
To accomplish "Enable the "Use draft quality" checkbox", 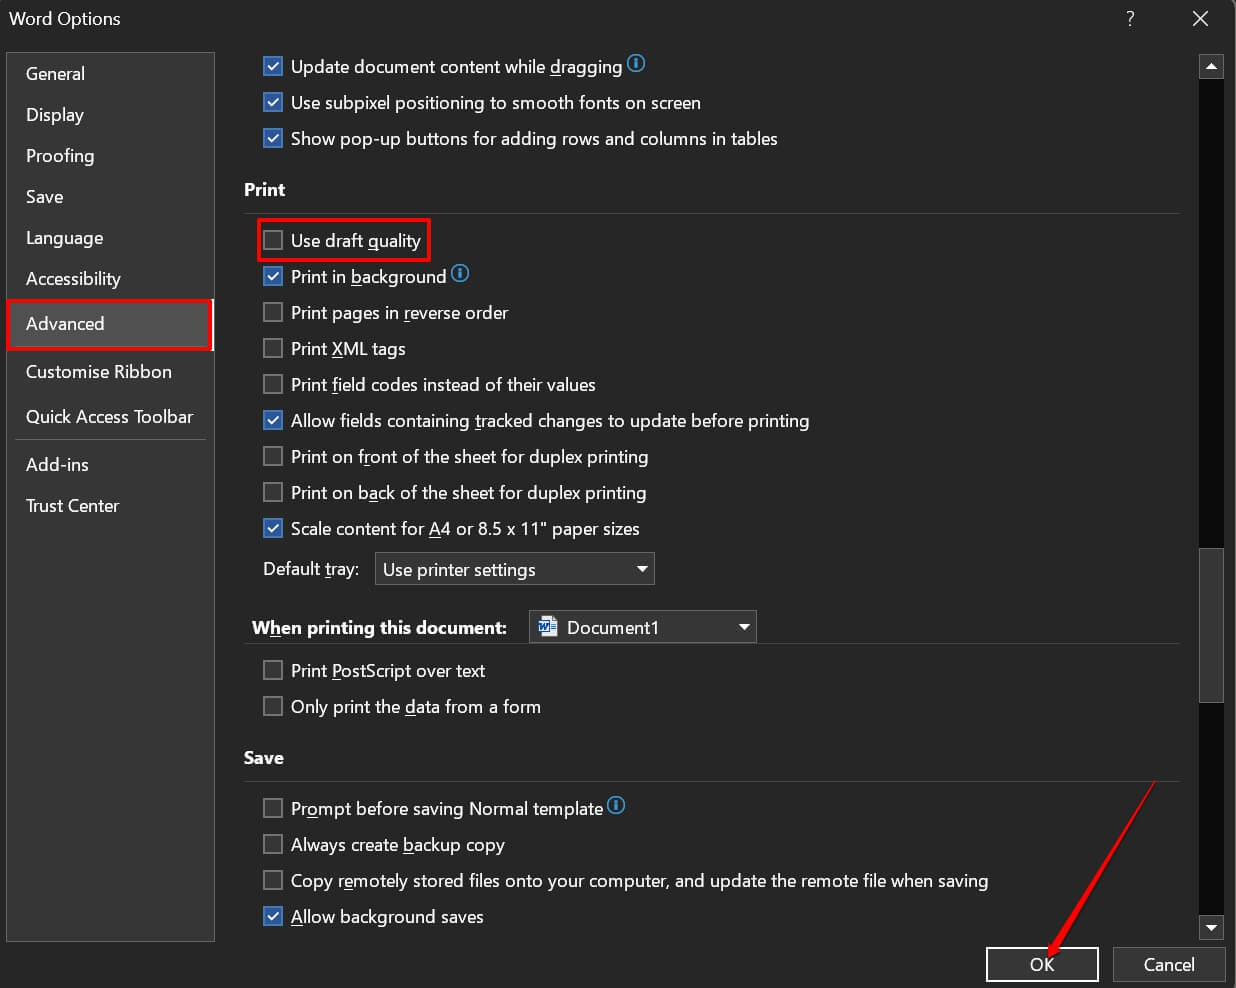I will [x=272, y=240].
